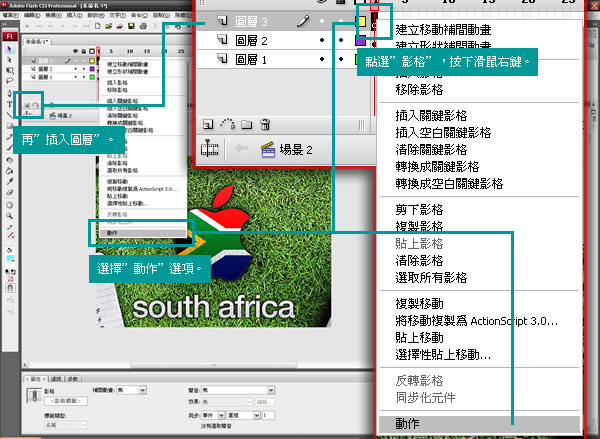Select layer 圖層 1 in enlarged timeline

pos(251,59)
